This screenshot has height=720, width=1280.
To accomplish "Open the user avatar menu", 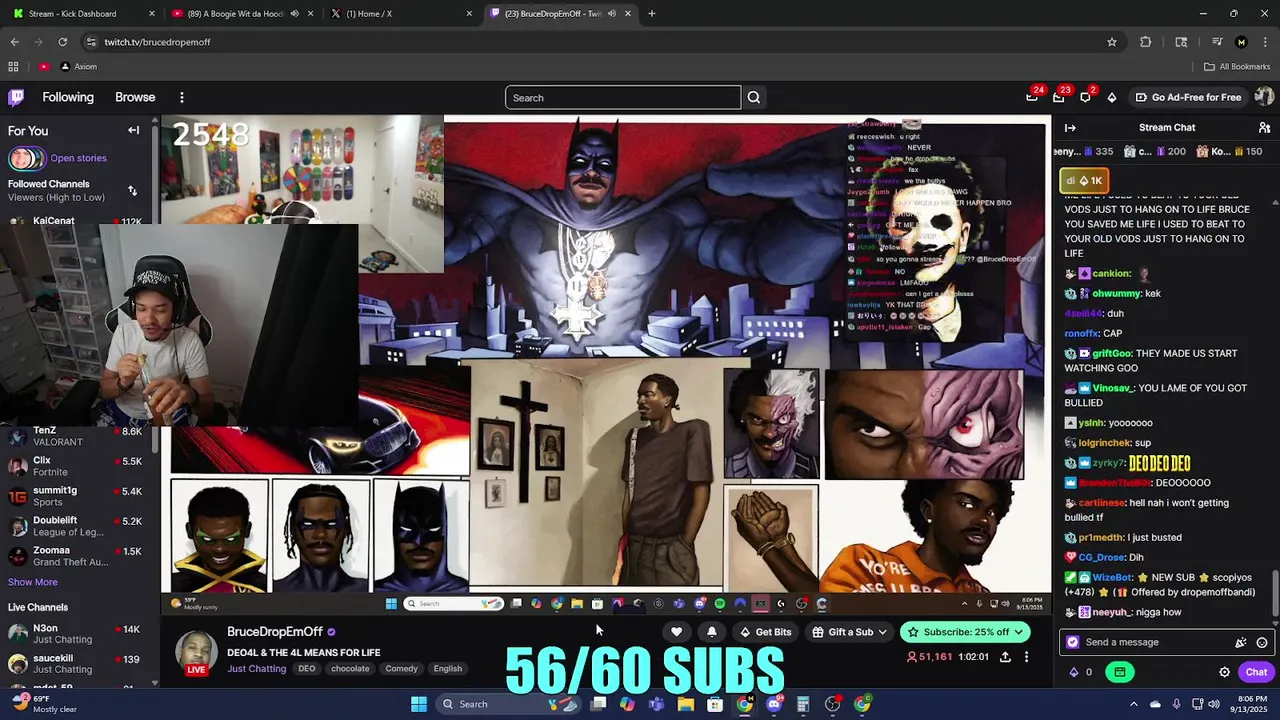I will click(1264, 97).
